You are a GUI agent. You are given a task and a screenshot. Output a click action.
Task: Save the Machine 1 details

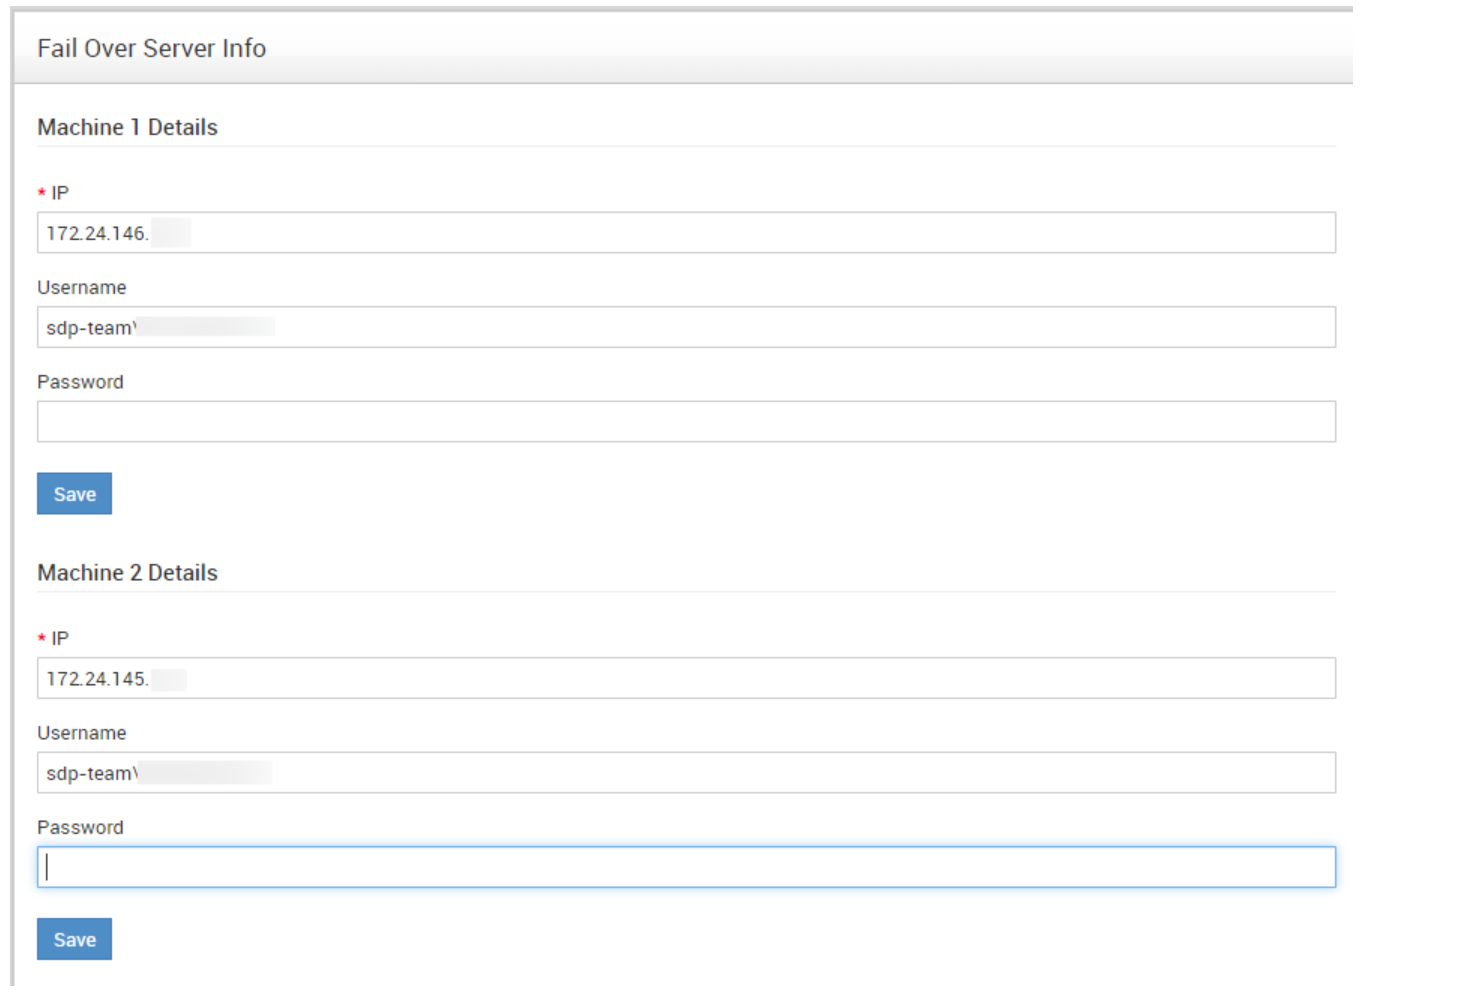74,494
